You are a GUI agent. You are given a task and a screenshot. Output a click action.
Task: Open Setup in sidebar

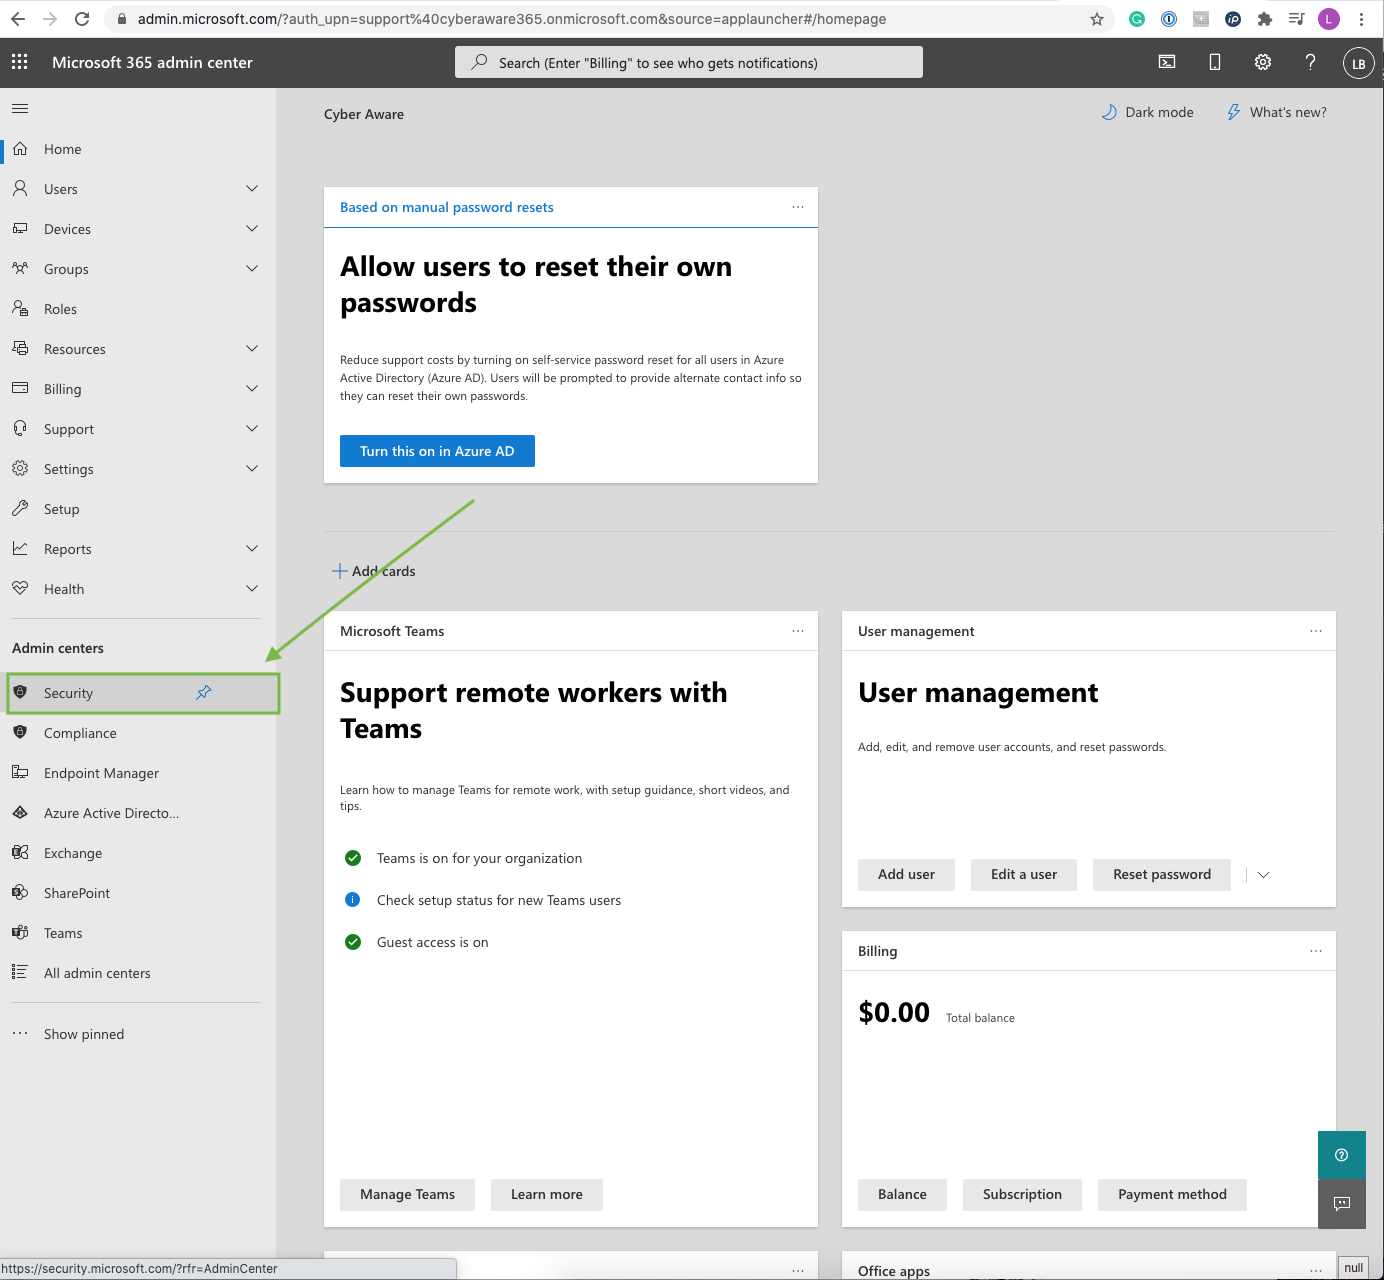pos(138,509)
